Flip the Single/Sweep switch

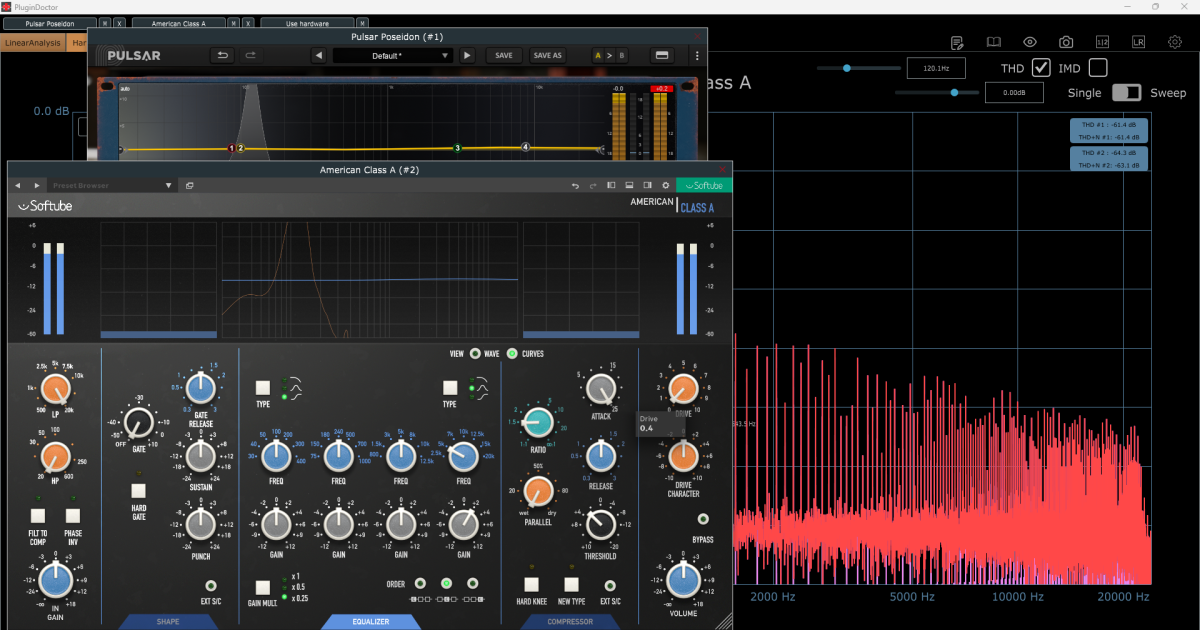(1127, 92)
